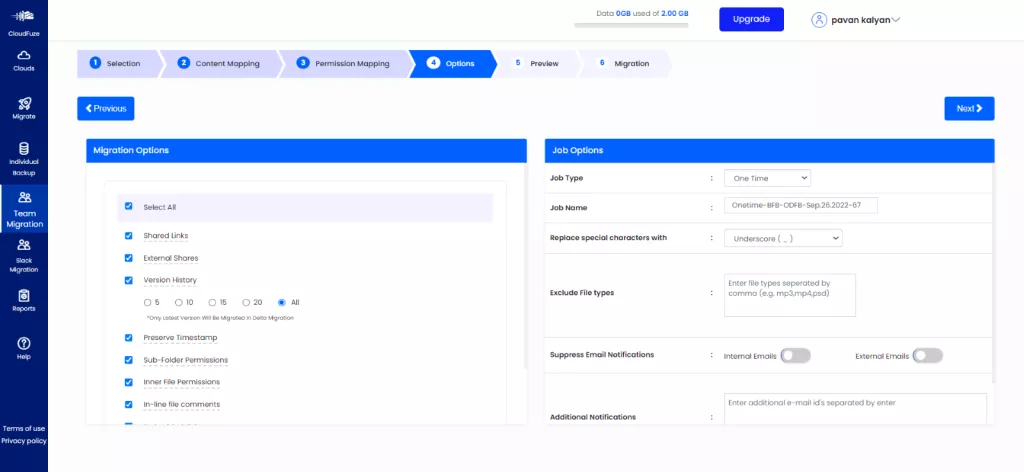Select version history radio 15
The width and height of the screenshot is (1024, 472).
coord(212,302)
